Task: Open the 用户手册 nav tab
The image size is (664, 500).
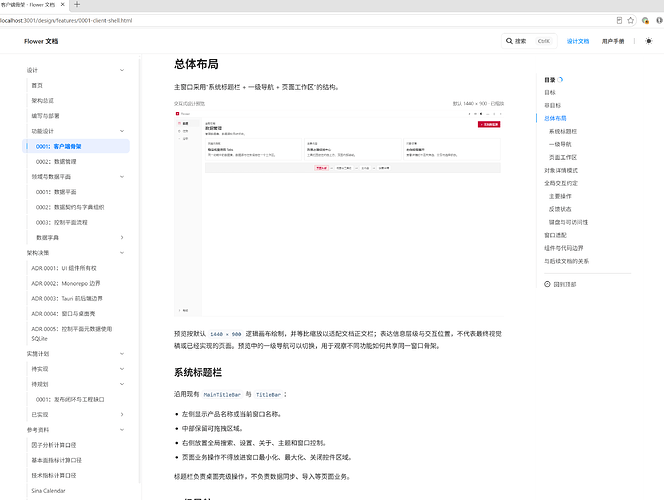Action: [x=613, y=41]
